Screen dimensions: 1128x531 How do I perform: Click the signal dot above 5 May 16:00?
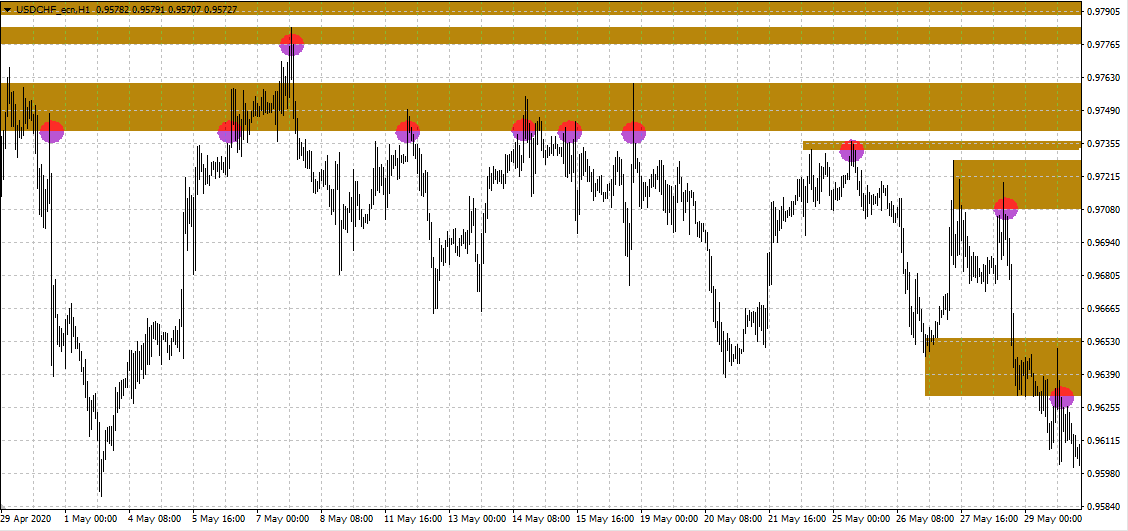pyautogui.click(x=229, y=132)
